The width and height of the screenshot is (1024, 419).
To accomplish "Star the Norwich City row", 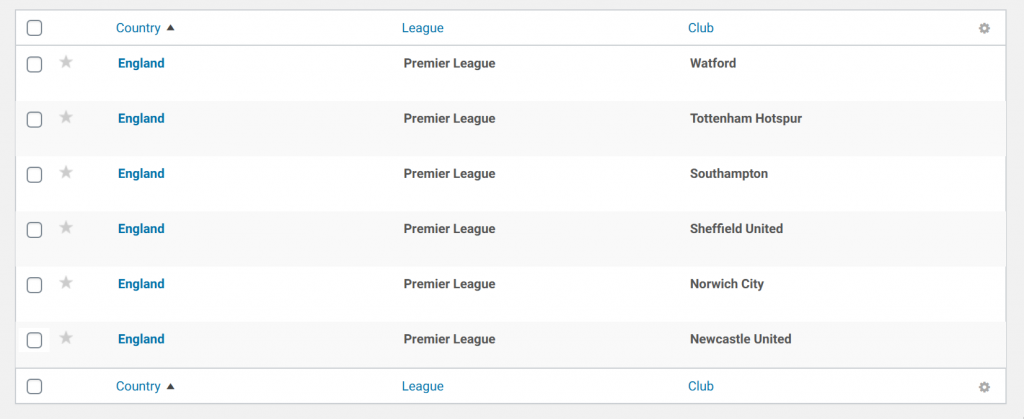I will tap(66, 282).
